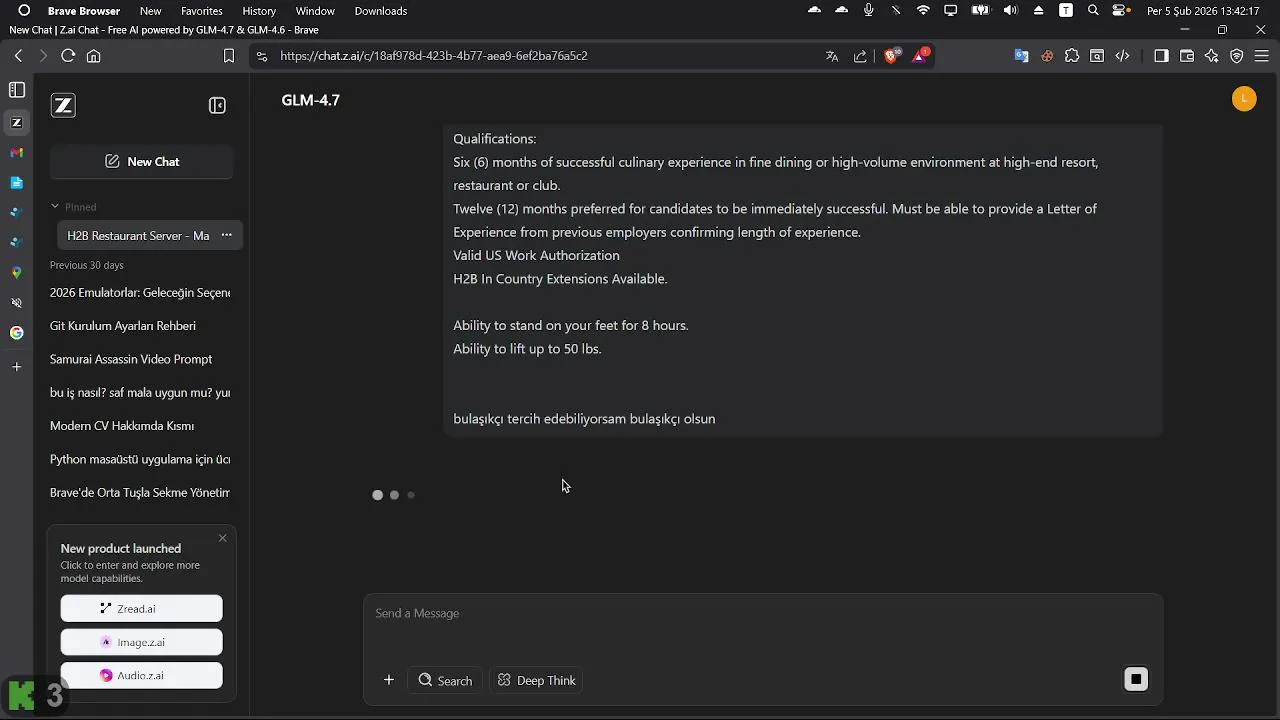Go back to the previous page
This screenshot has height=720, width=1280.
[18, 56]
